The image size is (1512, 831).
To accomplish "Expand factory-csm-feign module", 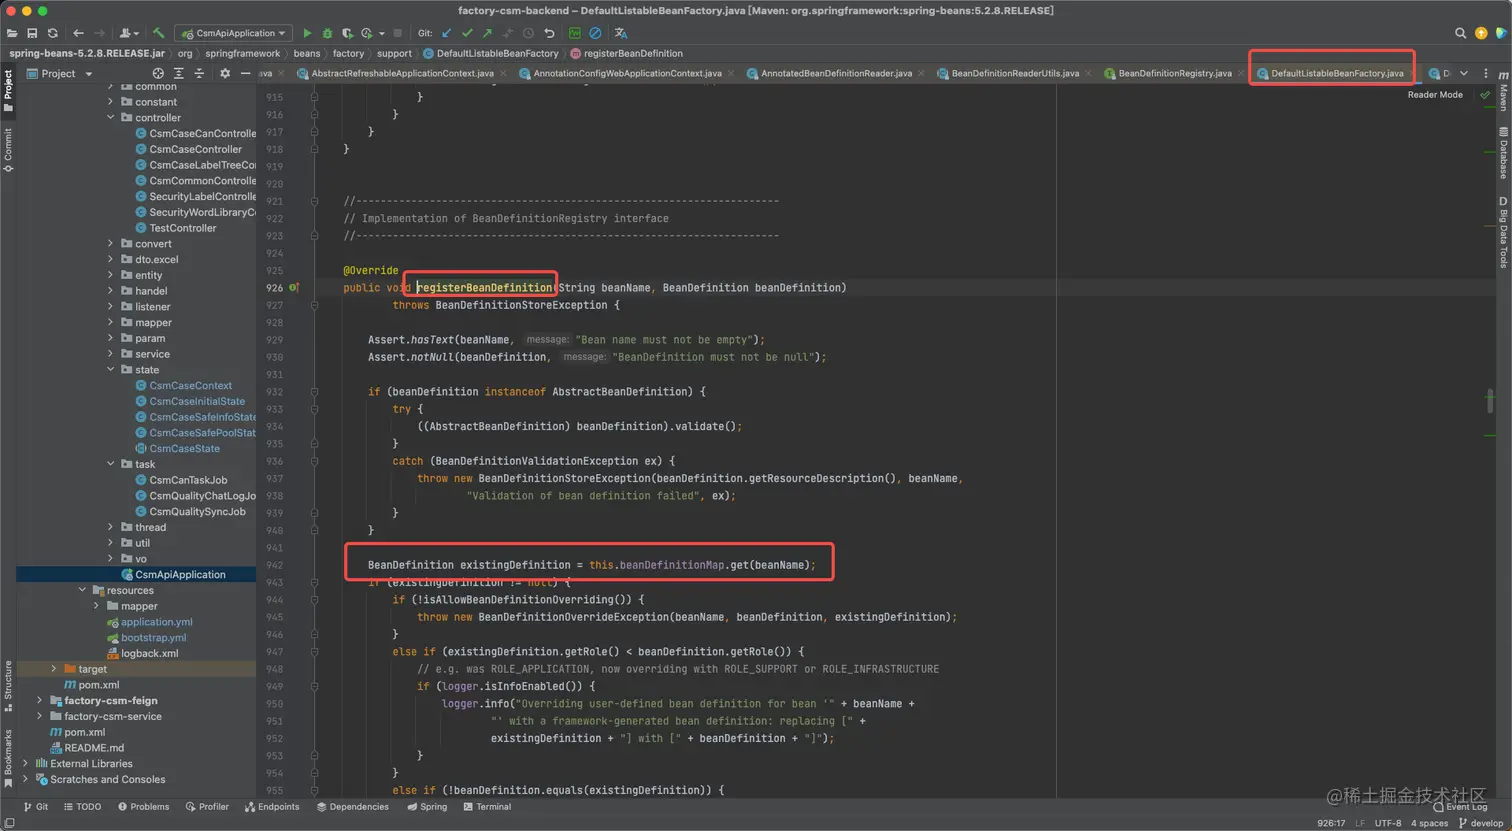I will tap(40, 700).
